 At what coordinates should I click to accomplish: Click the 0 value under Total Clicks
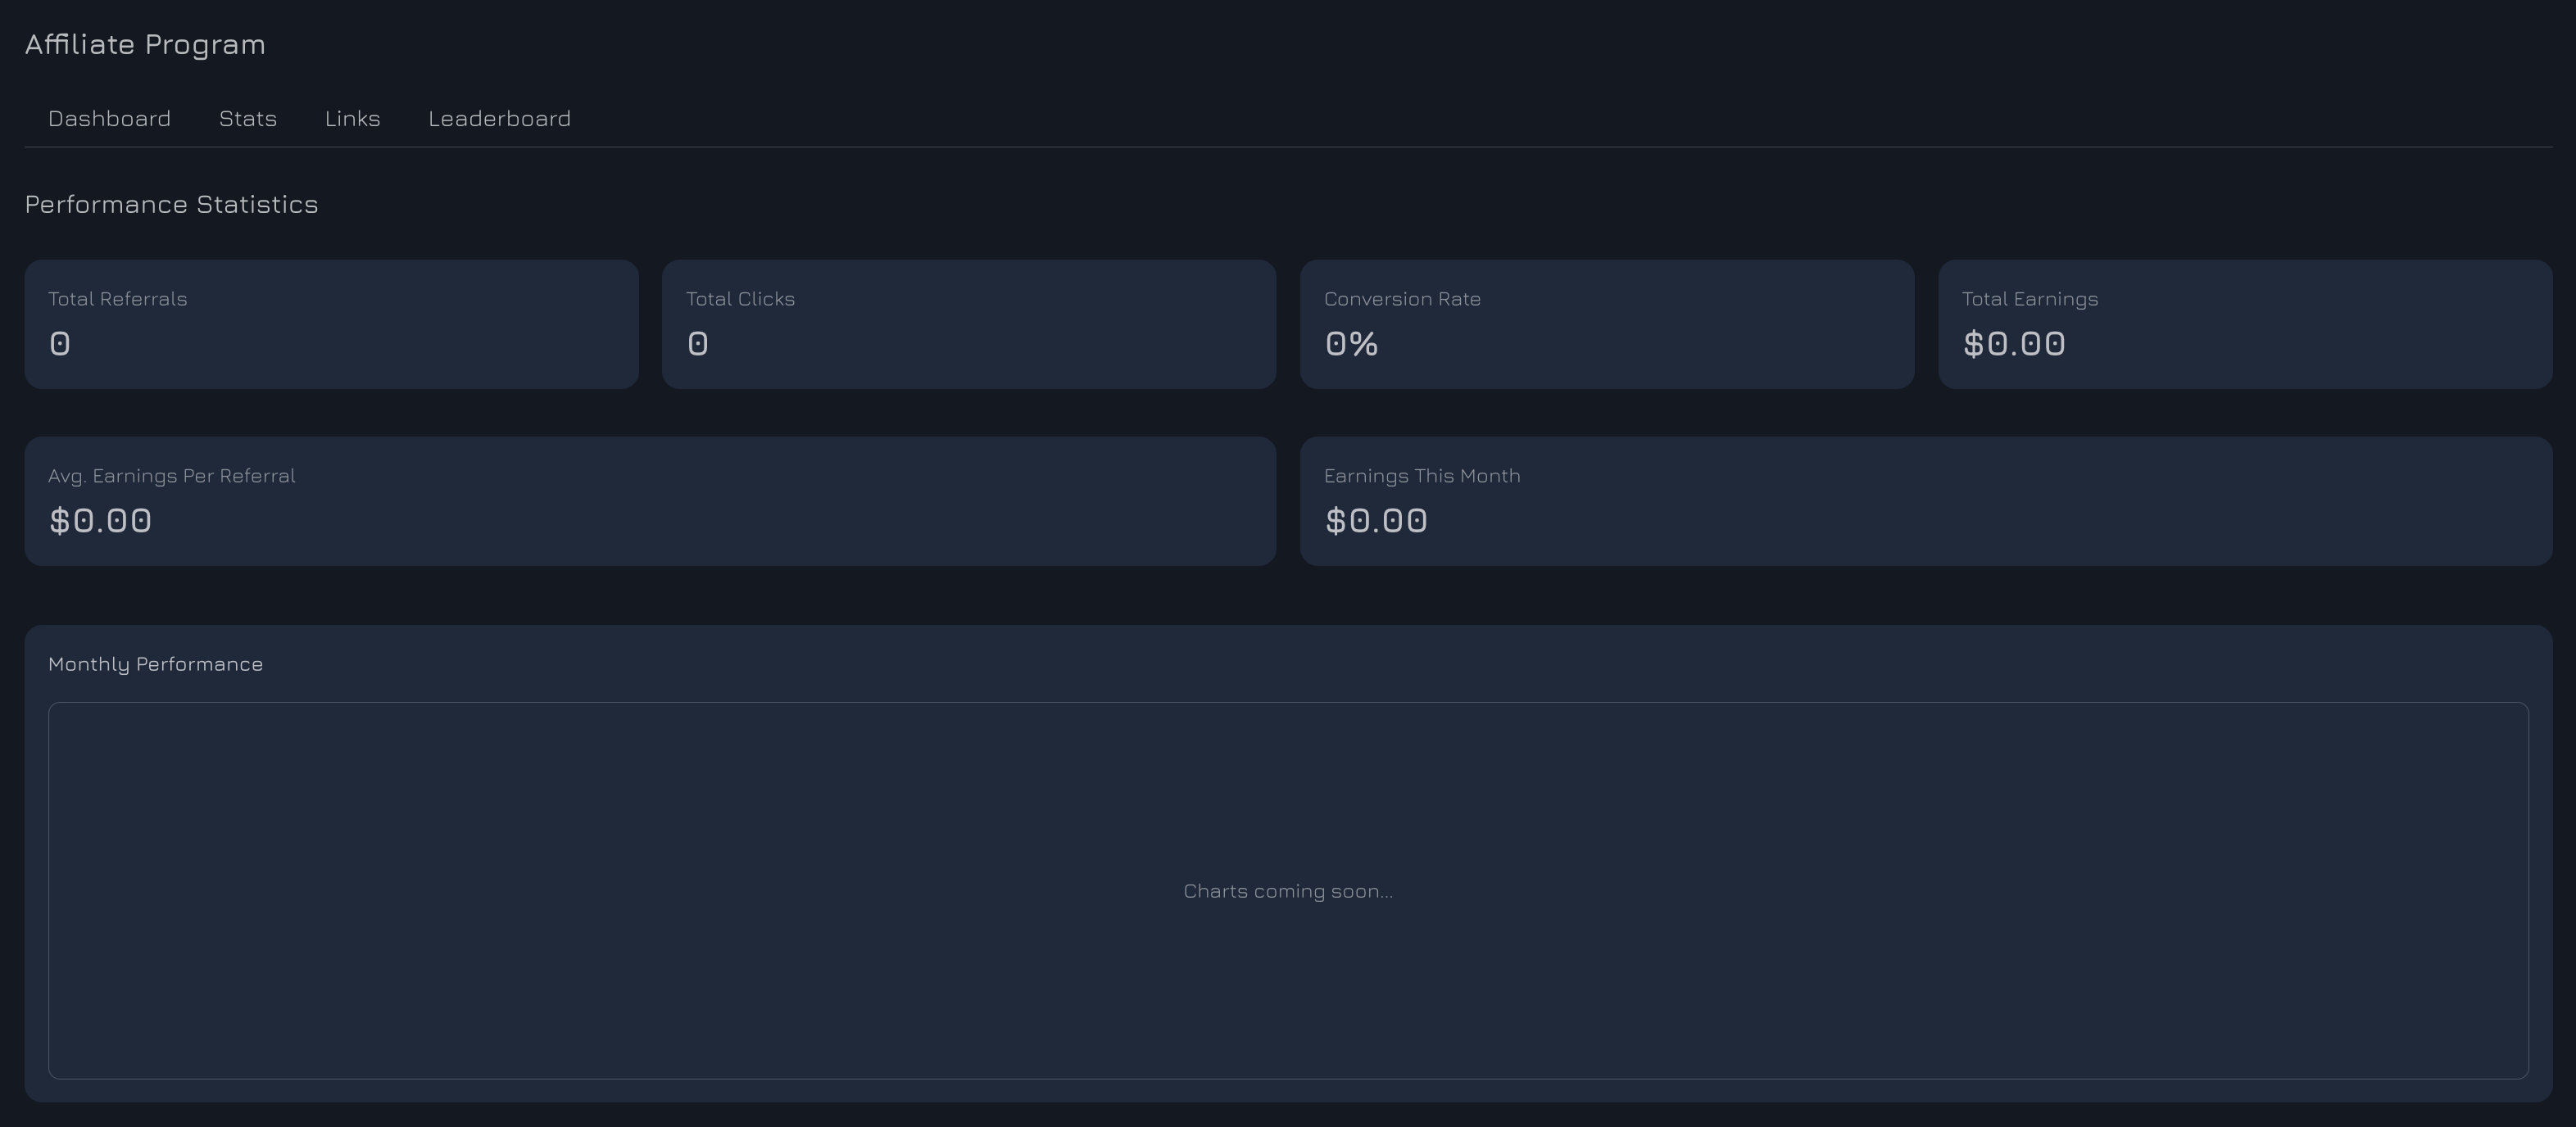pyautogui.click(x=698, y=344)
